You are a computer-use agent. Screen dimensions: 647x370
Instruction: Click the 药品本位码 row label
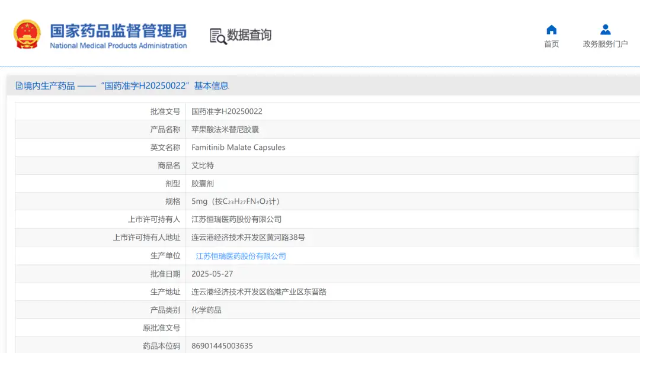tap(161, 346)
